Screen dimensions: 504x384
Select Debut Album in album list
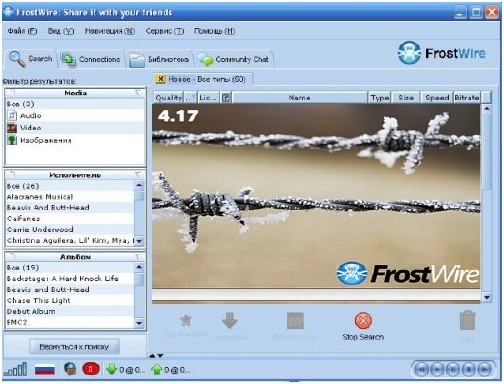pos(70,311)
